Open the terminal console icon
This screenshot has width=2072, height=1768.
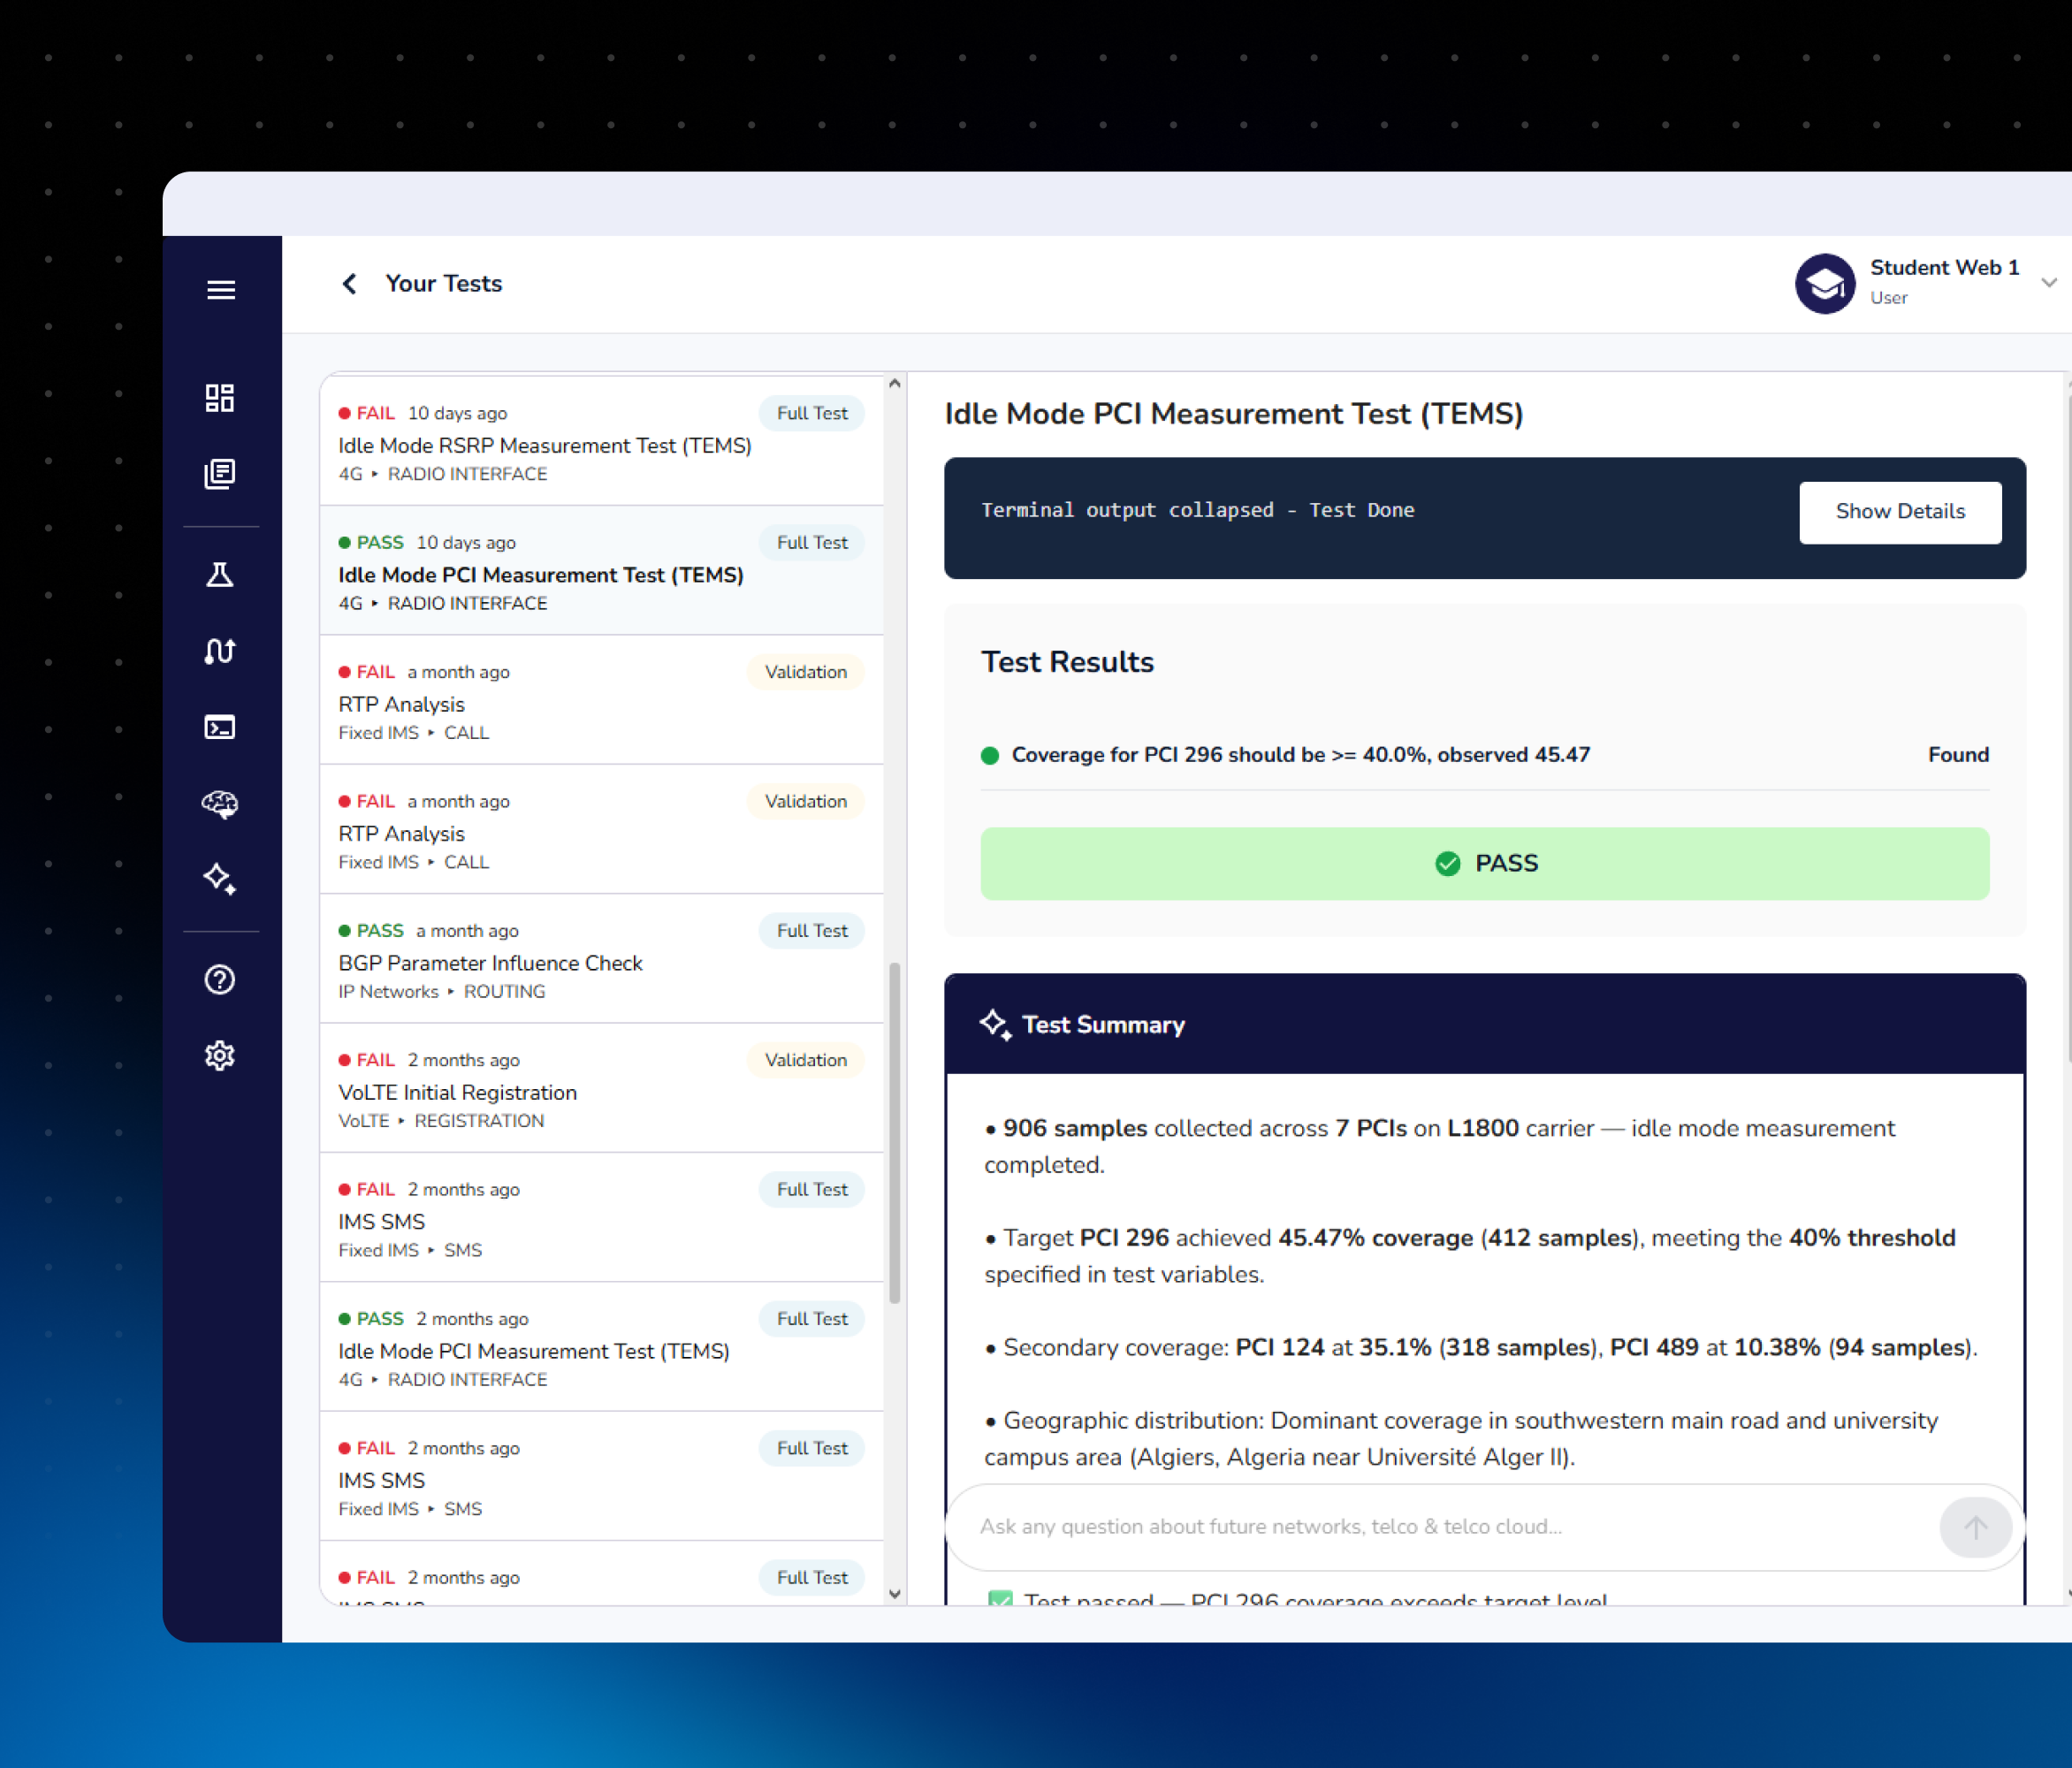tap(220, 727)
